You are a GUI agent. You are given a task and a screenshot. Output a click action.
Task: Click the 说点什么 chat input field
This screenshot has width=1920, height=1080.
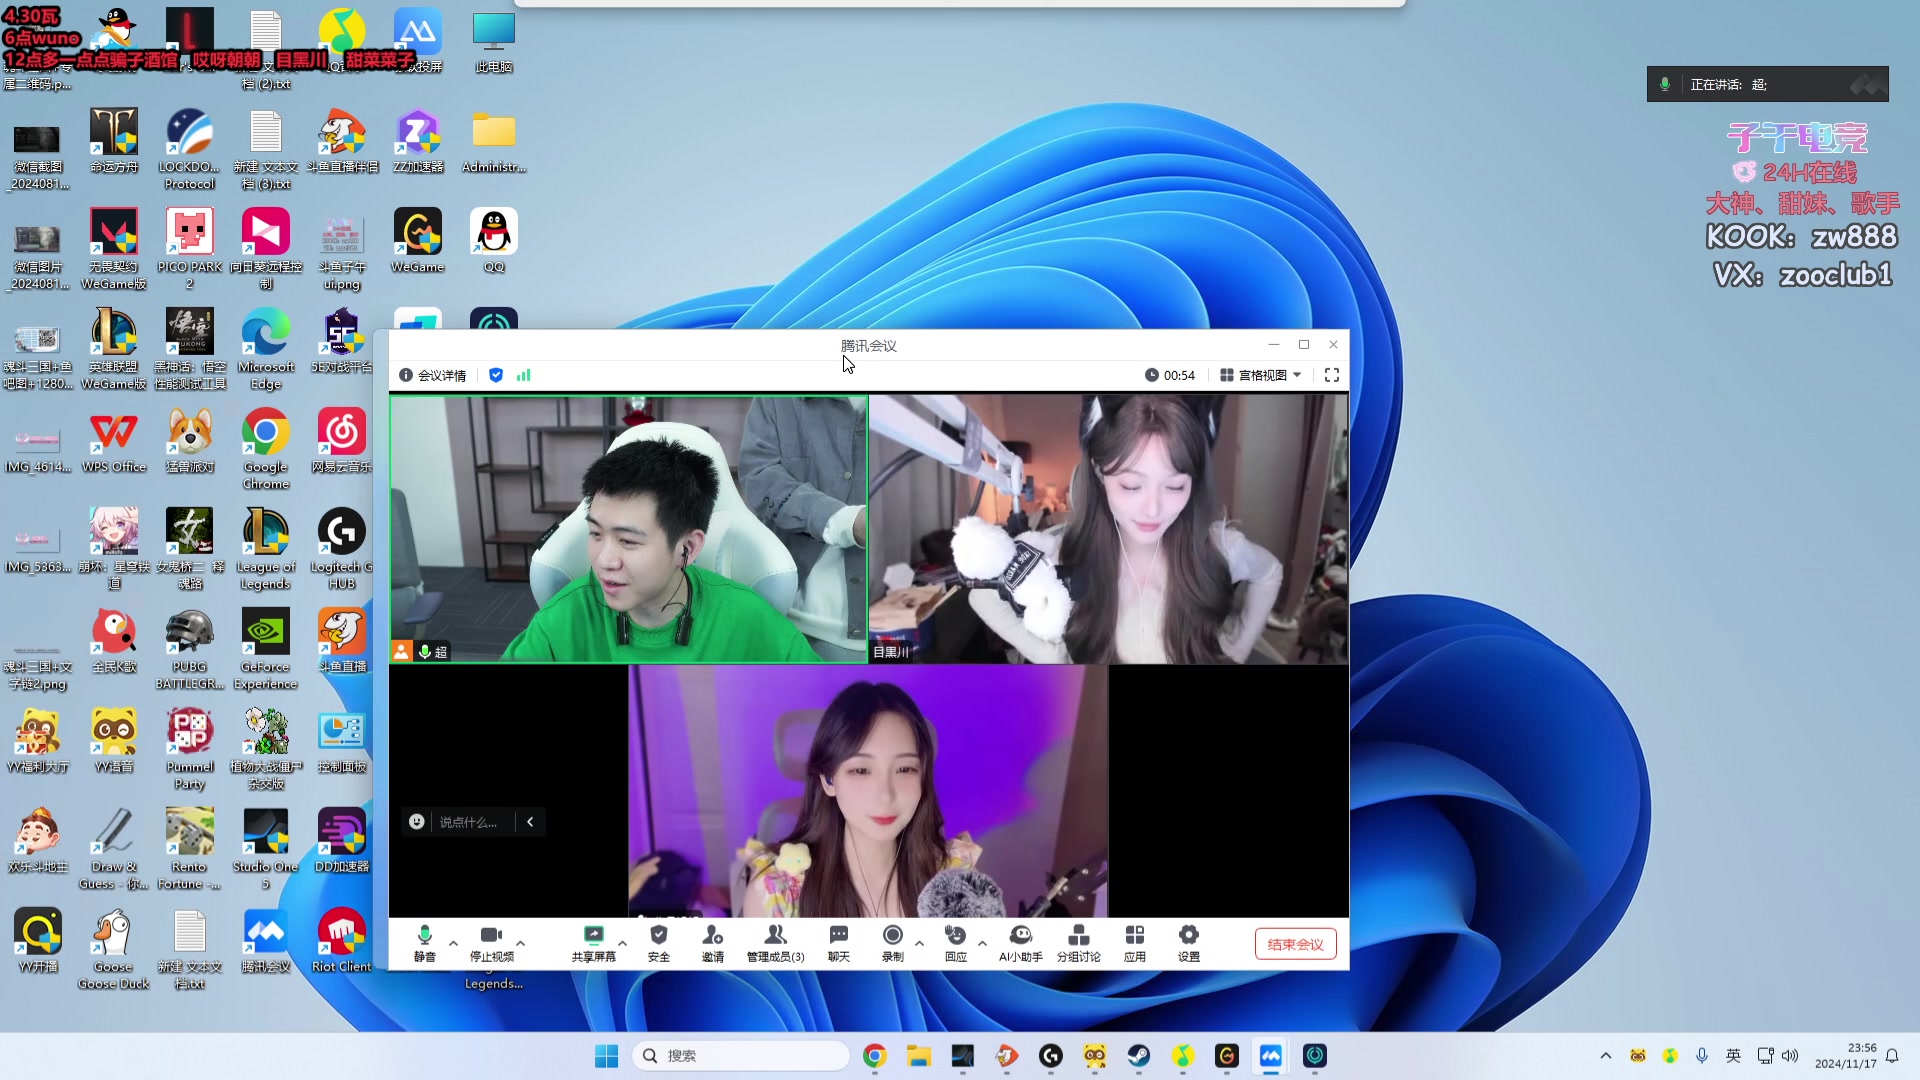pos(469,822)
